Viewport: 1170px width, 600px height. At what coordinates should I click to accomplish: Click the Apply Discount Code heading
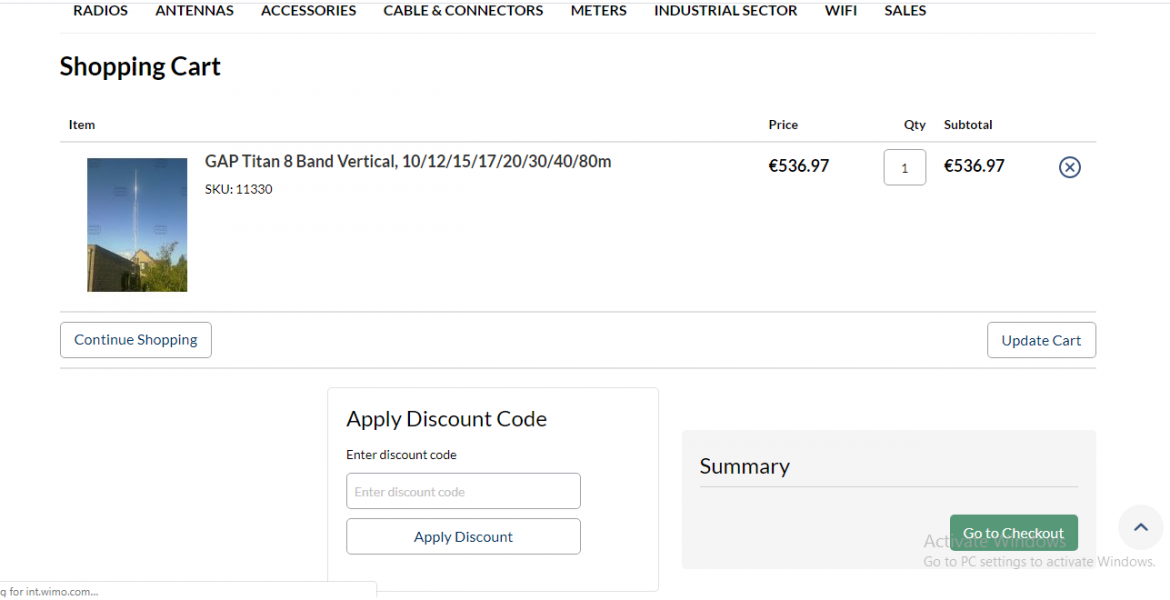(x=446, y=419)
